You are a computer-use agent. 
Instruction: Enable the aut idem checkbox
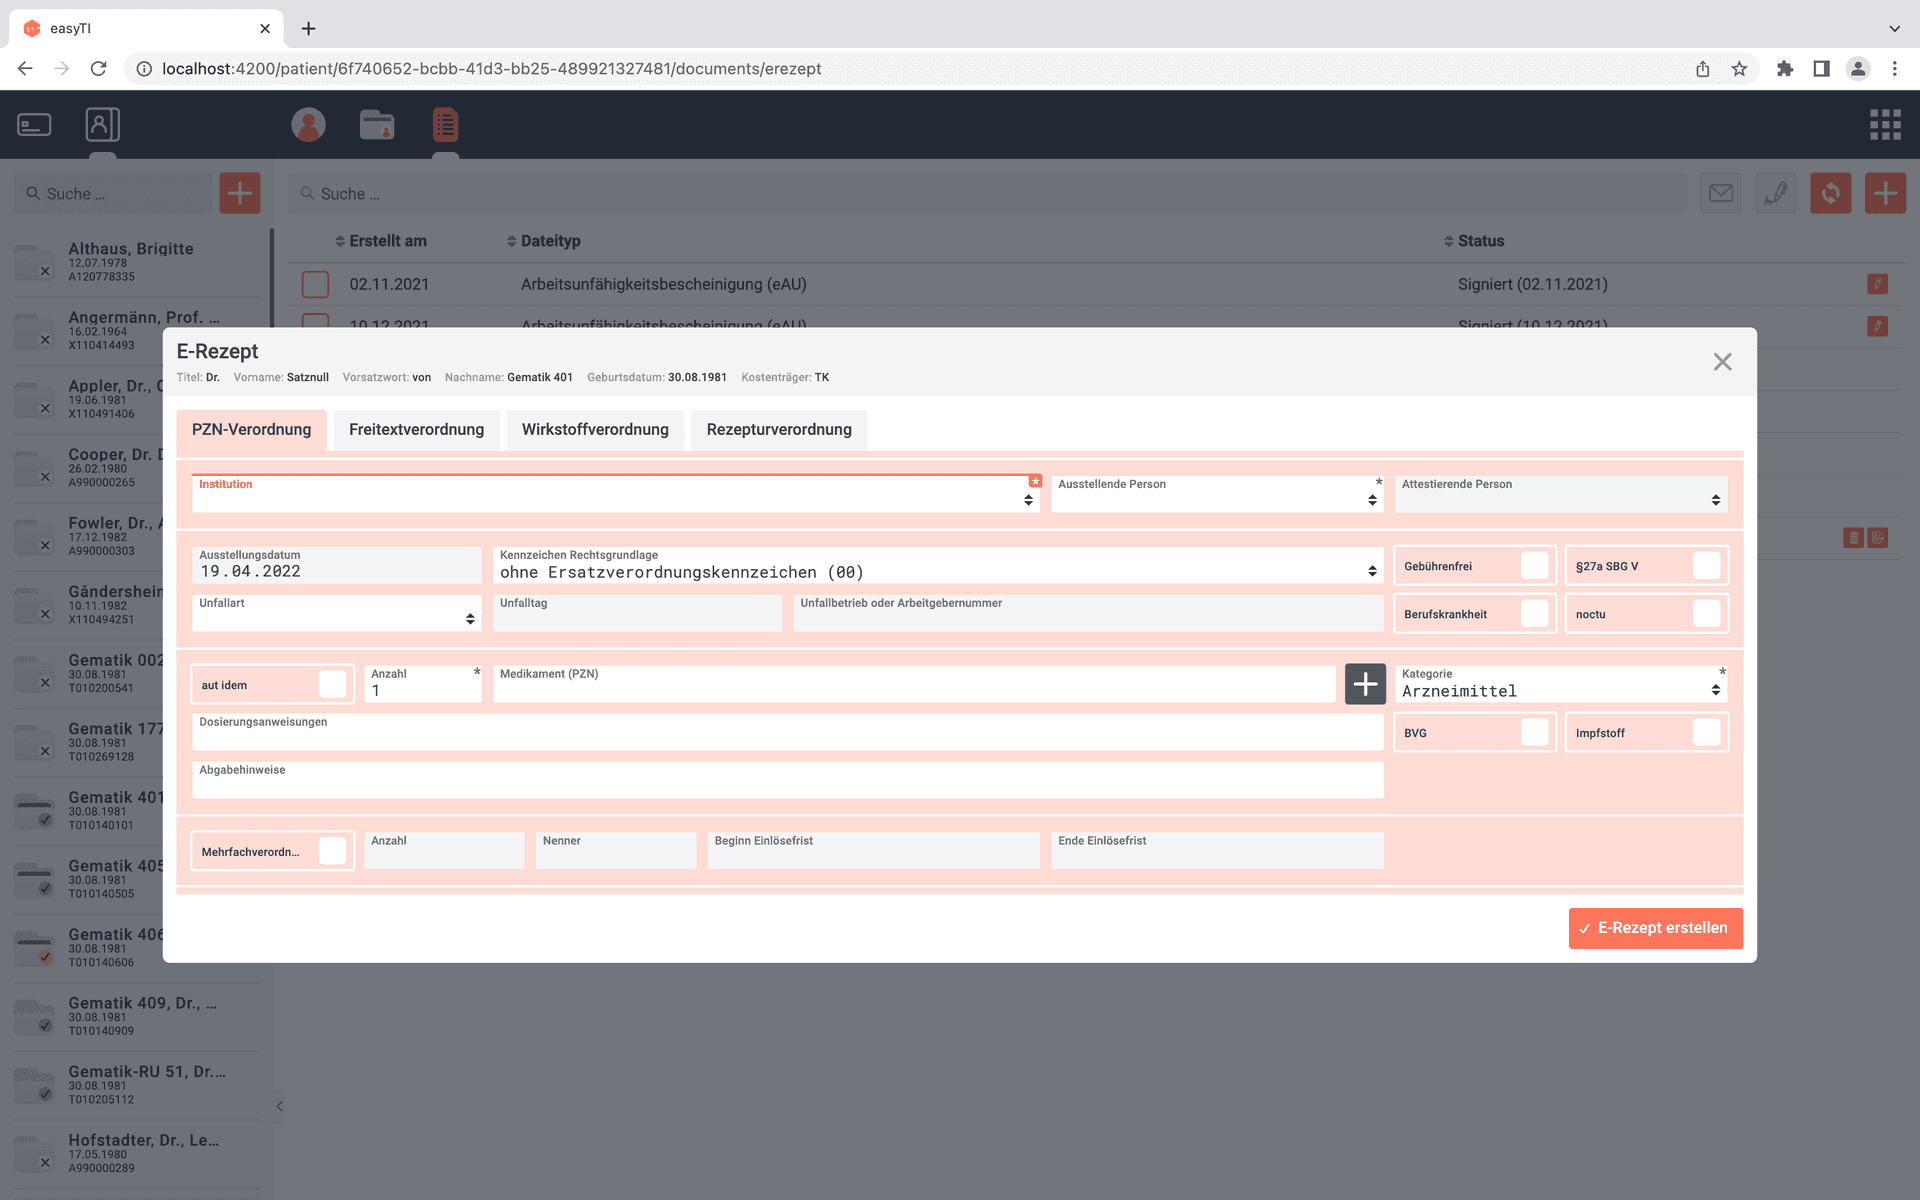(x=332, y=685)
